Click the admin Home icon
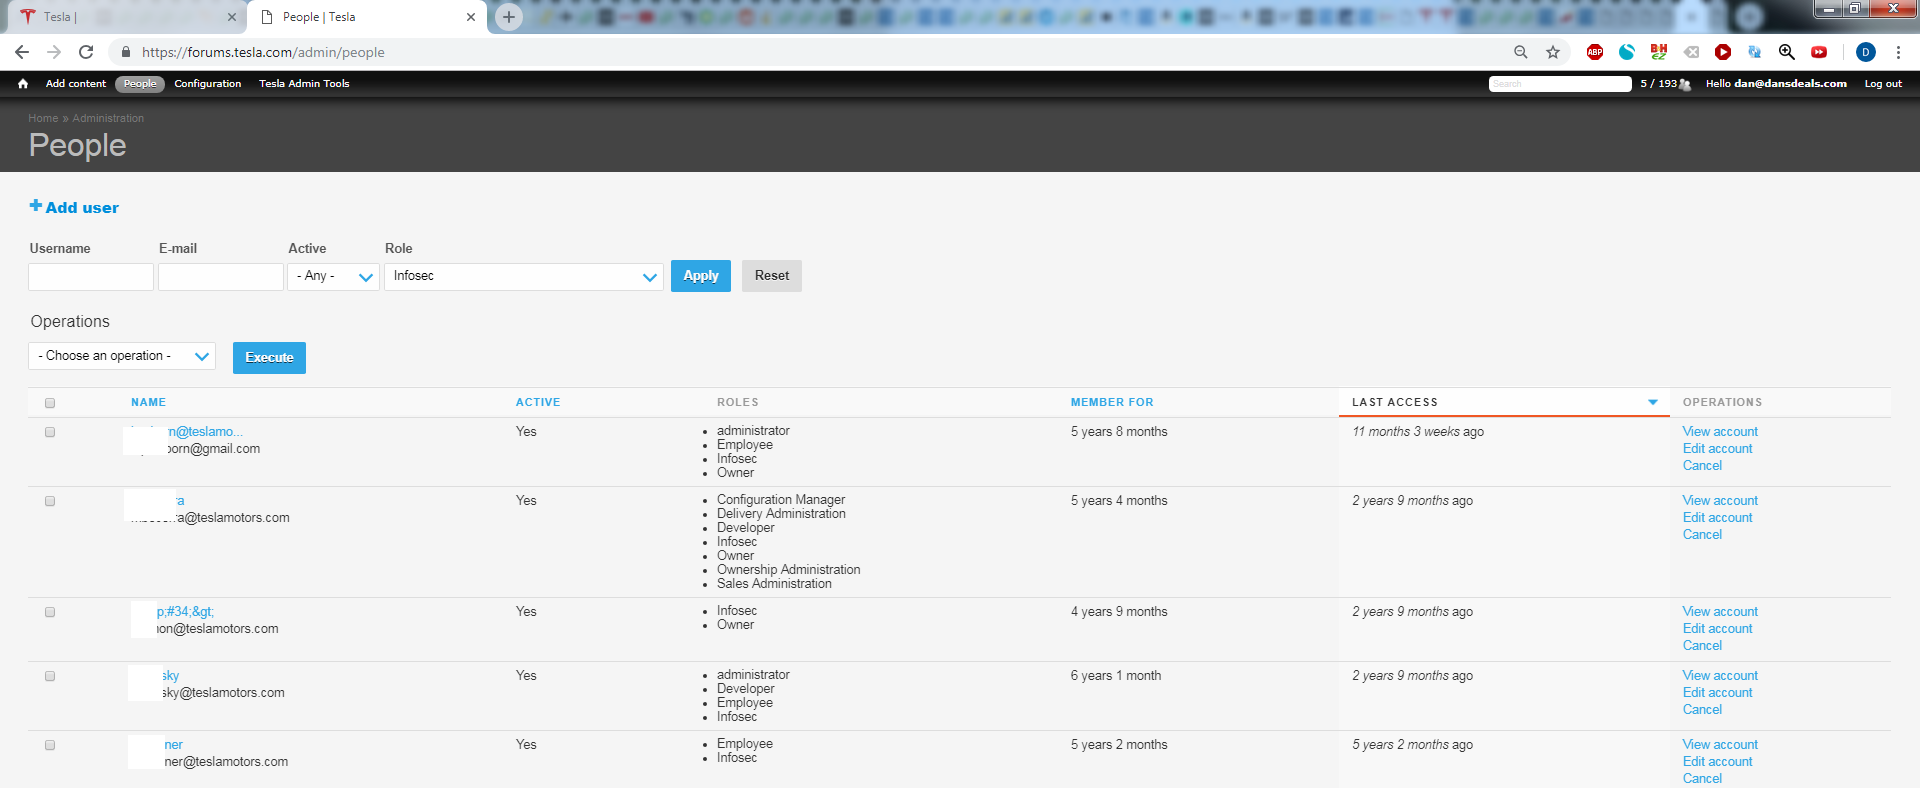Viewport: 1920px width, 788px height. pos(23,84)
